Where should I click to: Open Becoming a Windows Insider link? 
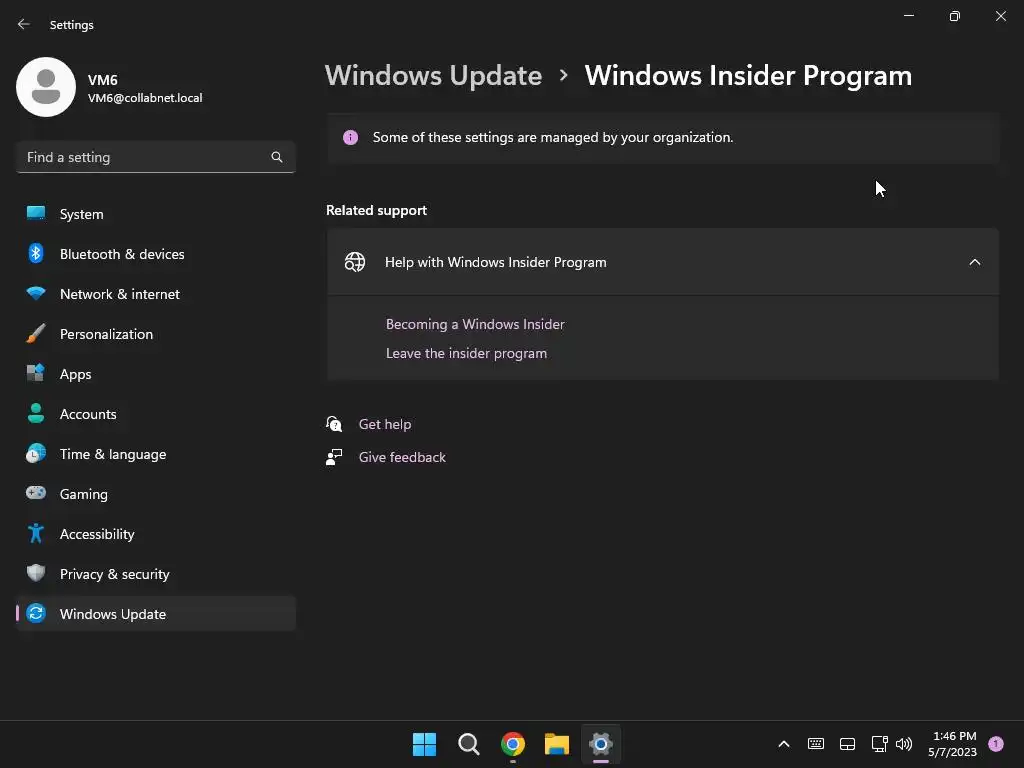point(475,324)
